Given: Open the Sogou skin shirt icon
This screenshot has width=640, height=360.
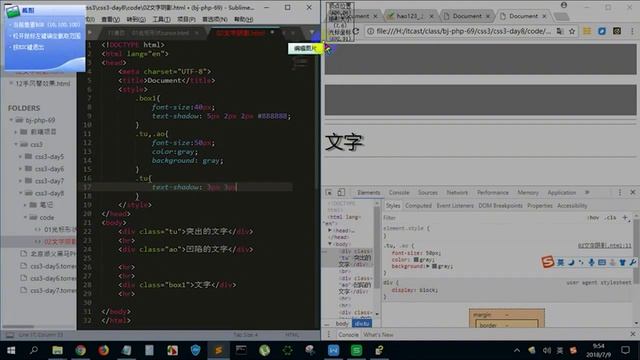Looking at the screenshot, I should 622,262.
